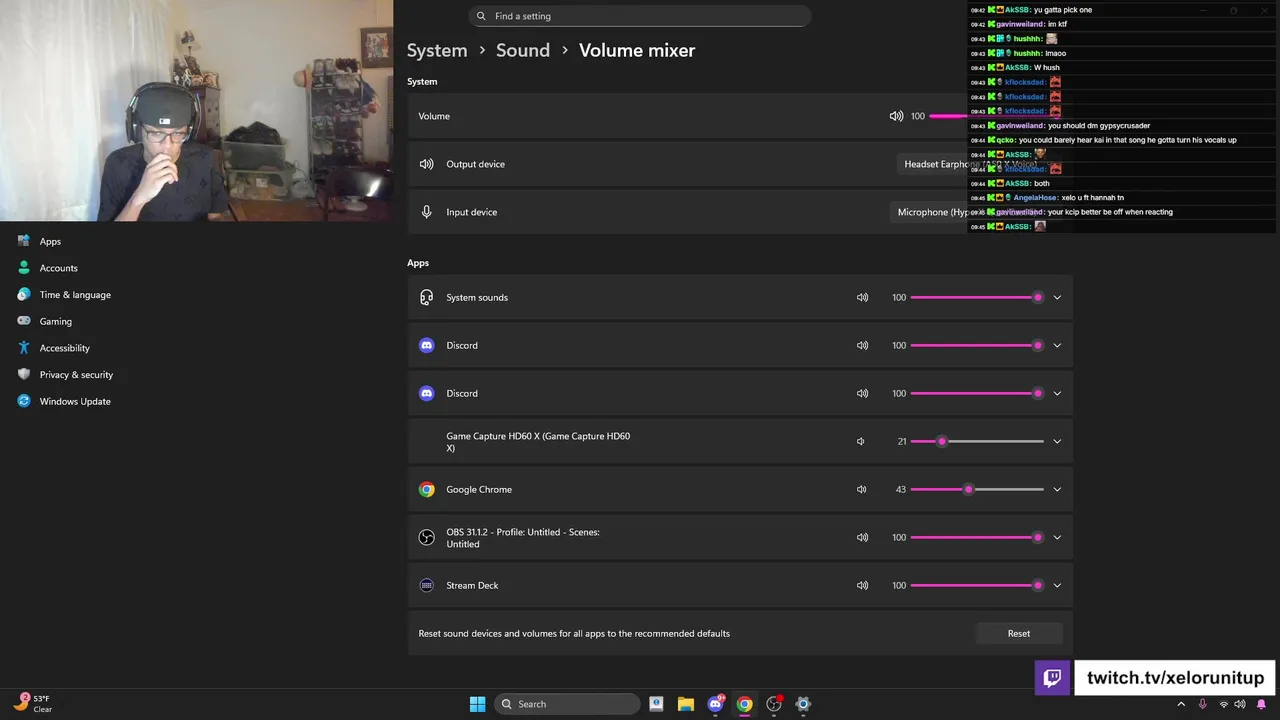Click the Output device speaker icon

[x=427, y=164]
